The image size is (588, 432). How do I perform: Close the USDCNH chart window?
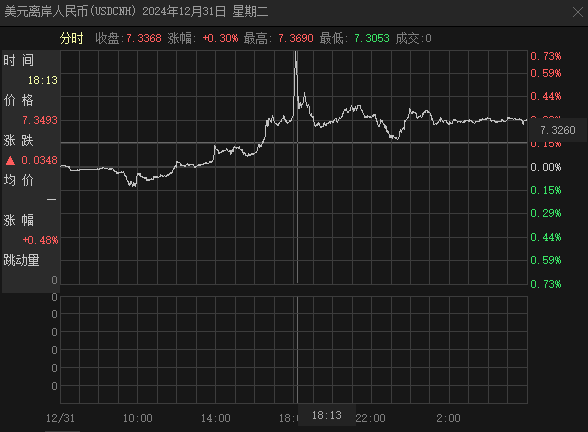pyautogui.click(x=578, y=12)
